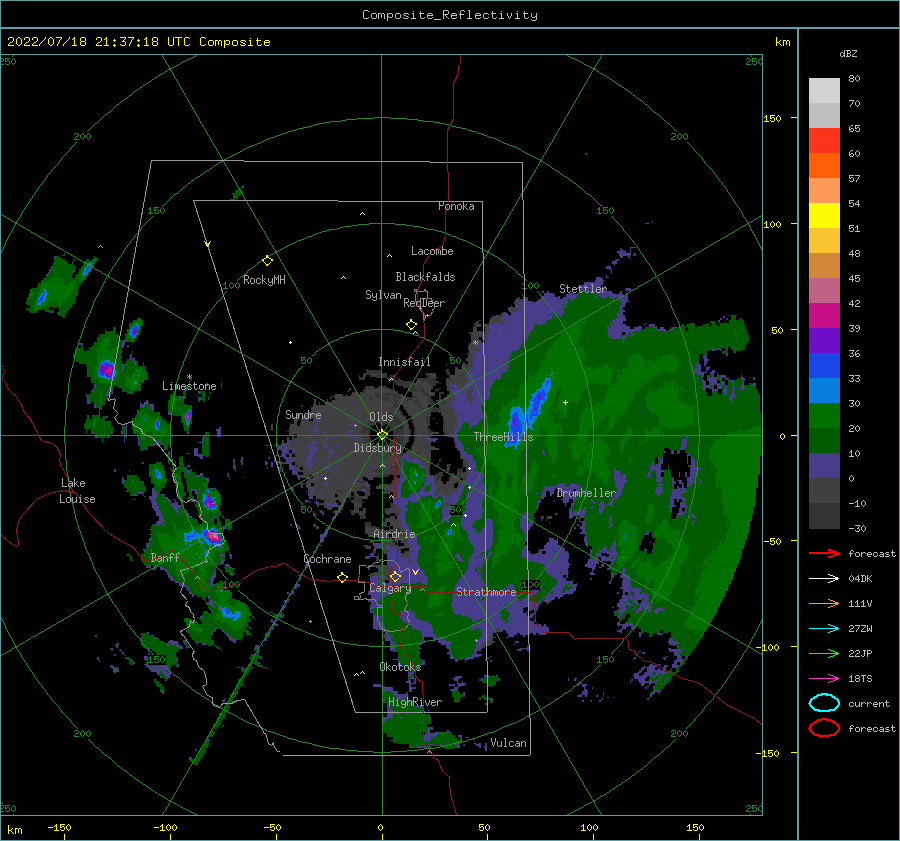
Task: Click the storm cell northwest of Limestone
Action: [106, 369]
